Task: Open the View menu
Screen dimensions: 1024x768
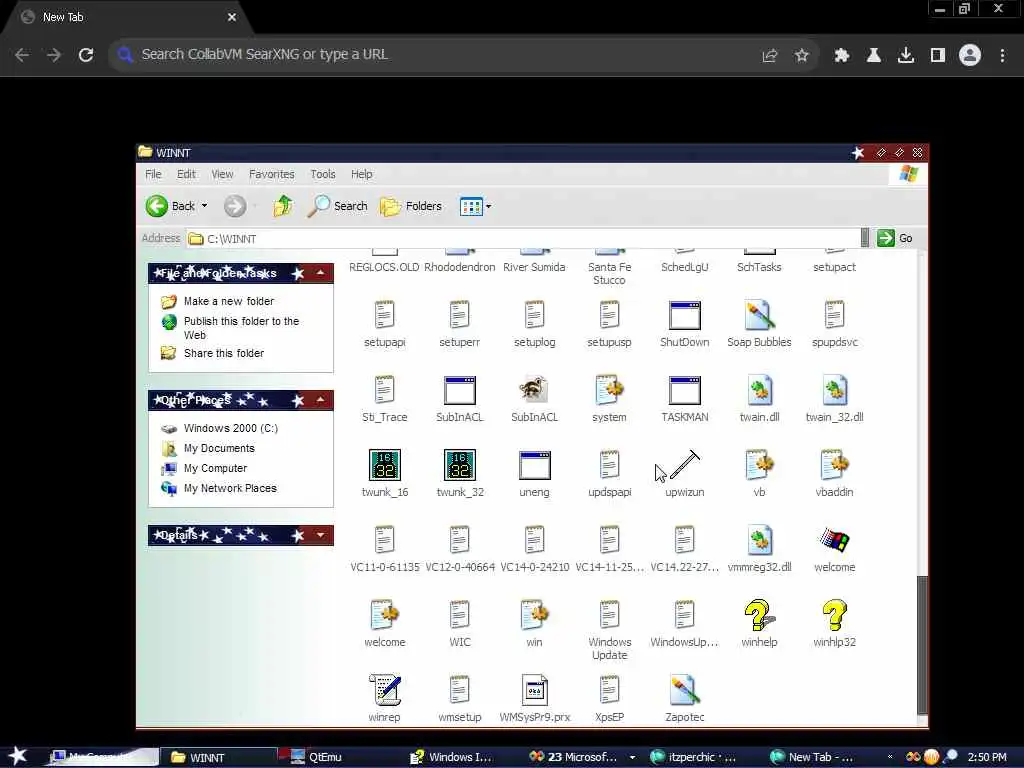Action: pos(222,174)
